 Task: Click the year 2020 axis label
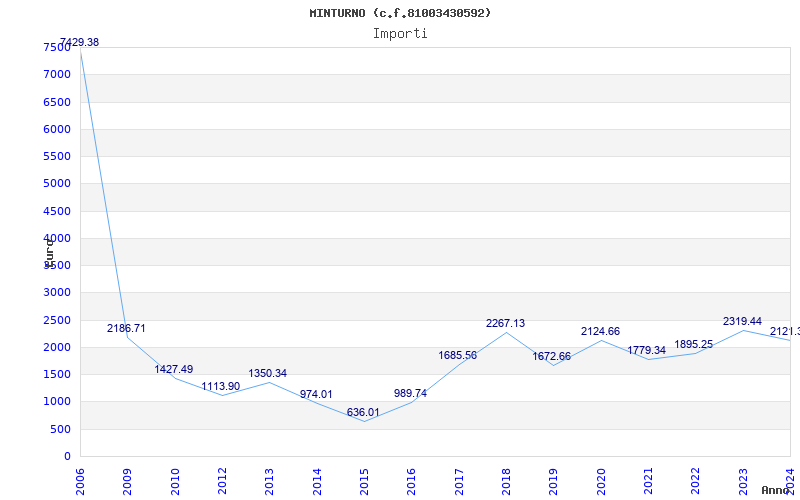[x=601, y=482]
